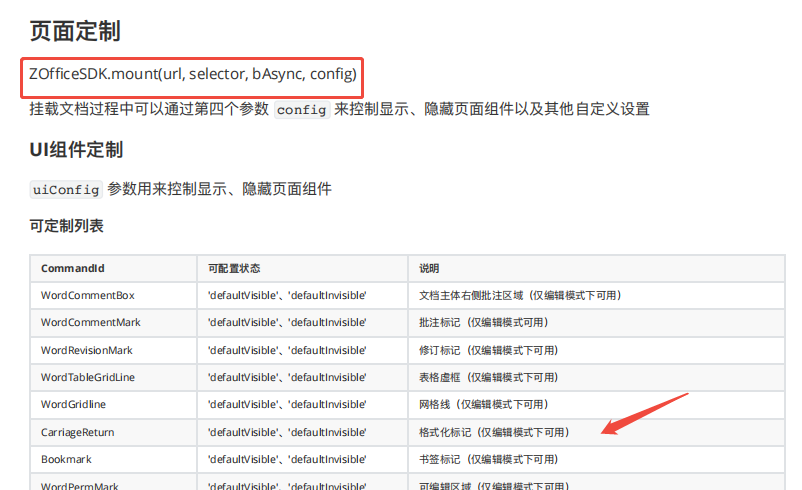Click the 页面定制 page heading
Viewport: 802px width, 490px height.
[x=75, y=31]
